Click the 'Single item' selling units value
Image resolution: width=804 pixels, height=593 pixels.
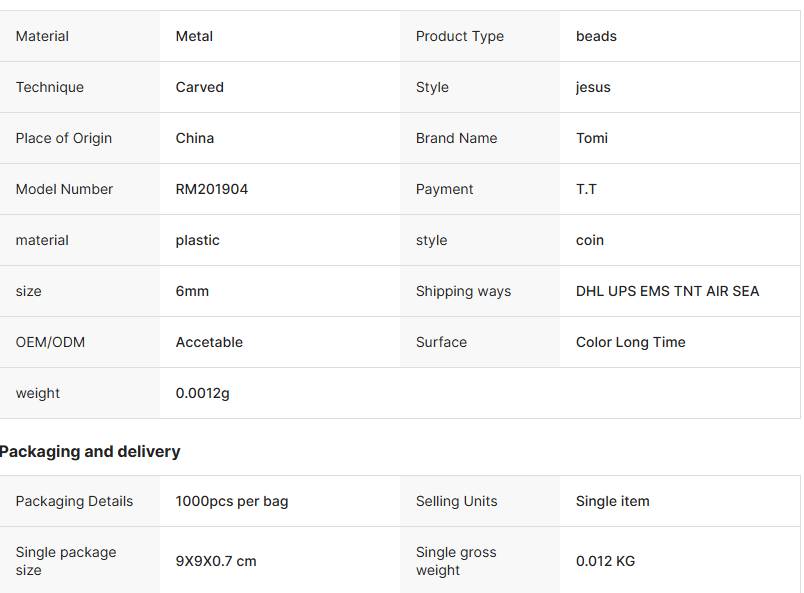coord(613,501)
